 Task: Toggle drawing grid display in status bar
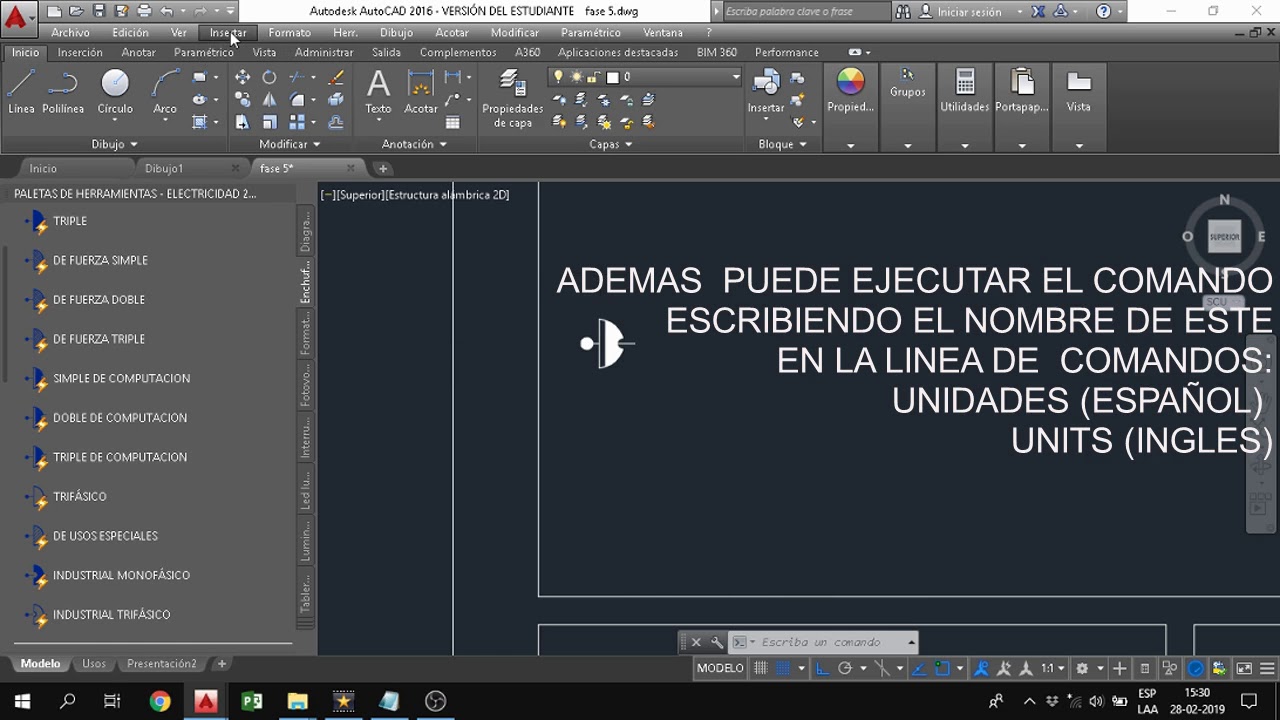point(761,668)
